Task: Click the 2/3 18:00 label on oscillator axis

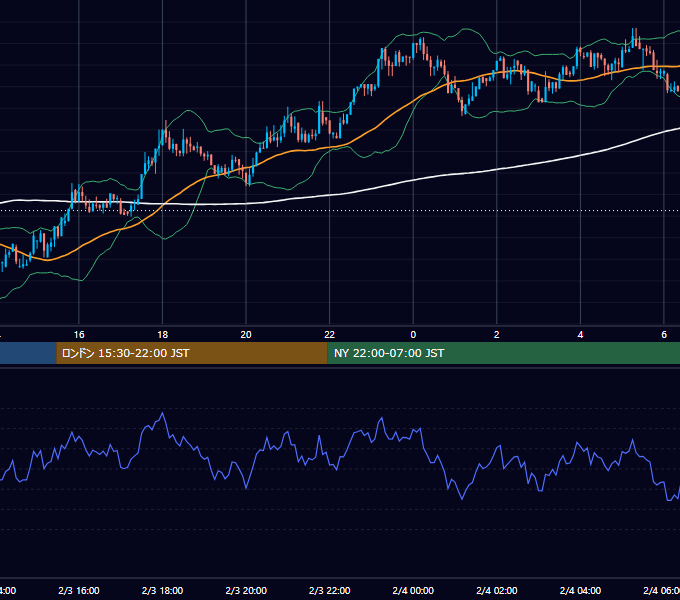Action: [163, 590]
